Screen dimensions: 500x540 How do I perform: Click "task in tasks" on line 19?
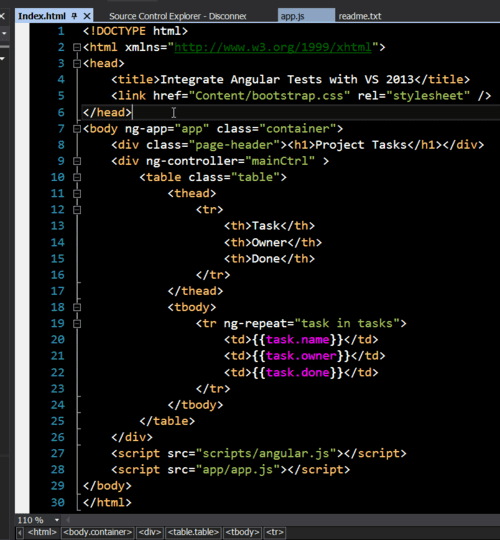pyautogui.click(x=347, y=323)
